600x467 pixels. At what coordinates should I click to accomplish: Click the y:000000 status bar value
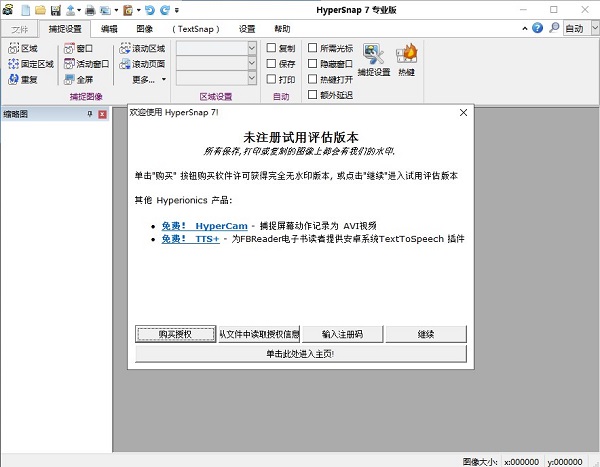coord(564,462)
